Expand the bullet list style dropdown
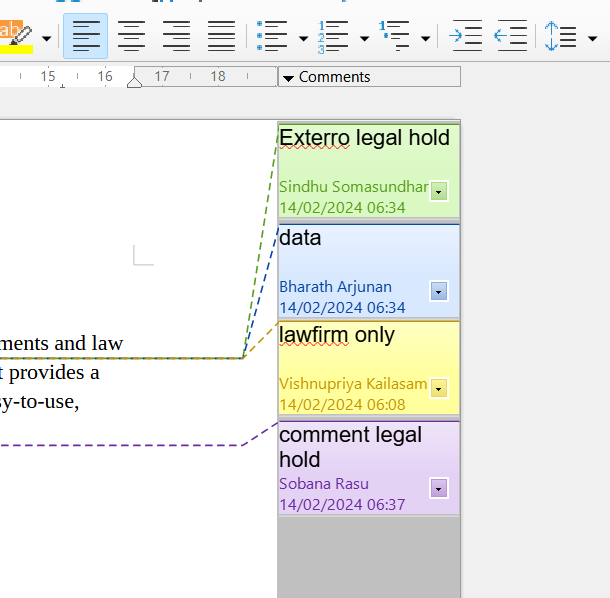The image size is (610, 598). tap(303, 38)
